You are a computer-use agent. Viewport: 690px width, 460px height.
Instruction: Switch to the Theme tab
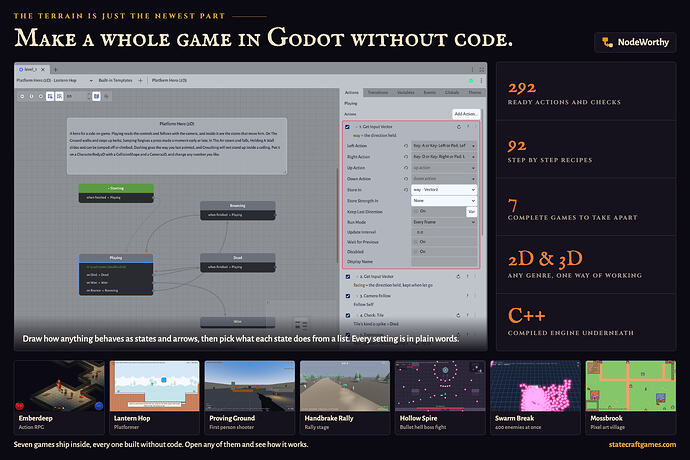click(475, 92)
